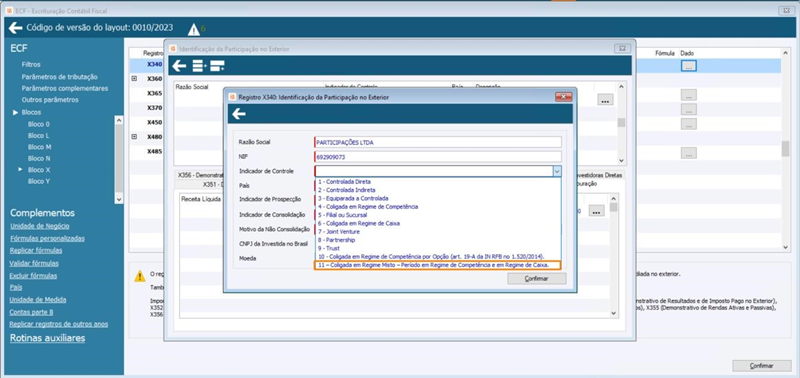Click Confirmar button in main ECF window

tap(762, 366)
